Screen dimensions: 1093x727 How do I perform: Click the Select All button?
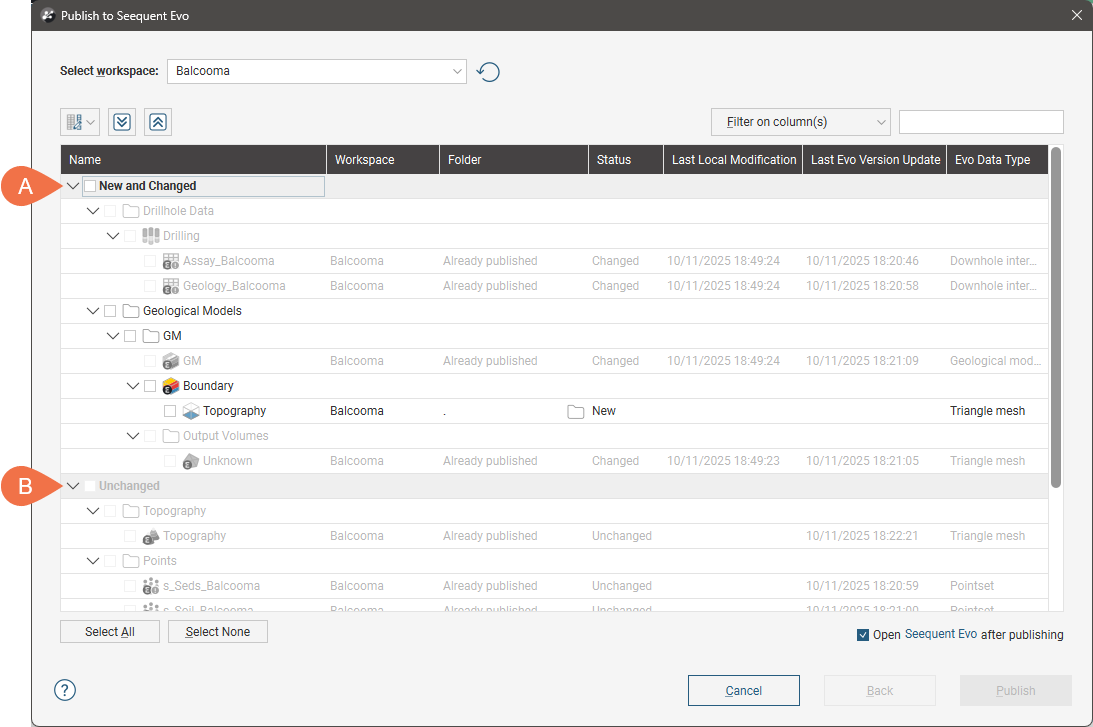click(x=110, y=632)
